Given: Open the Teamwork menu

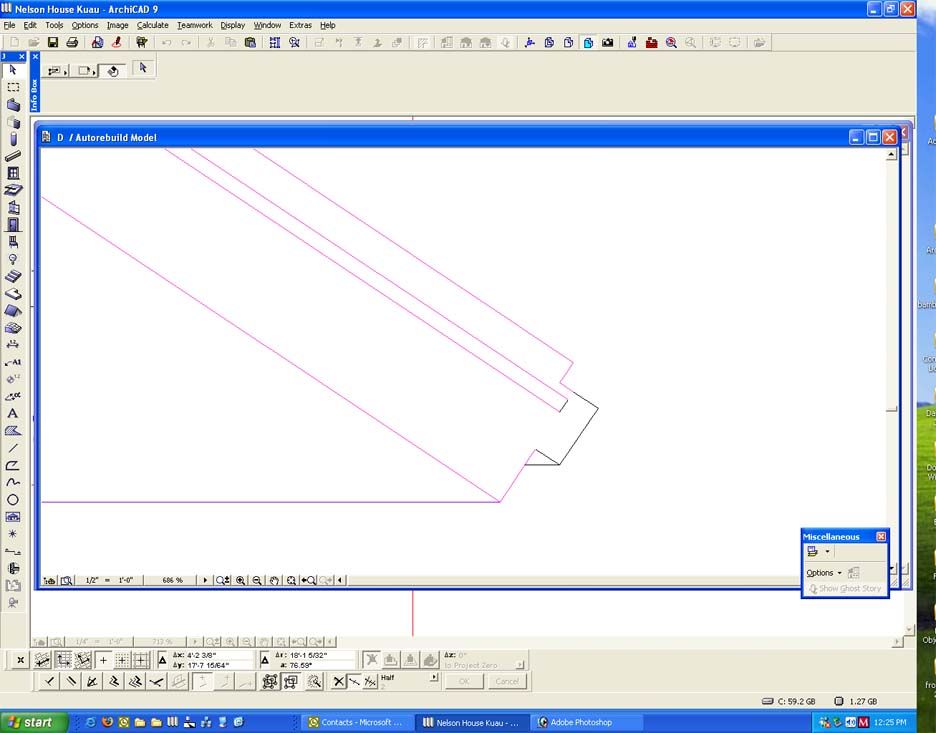Looking at the screenshot, I should click(194, 25).
